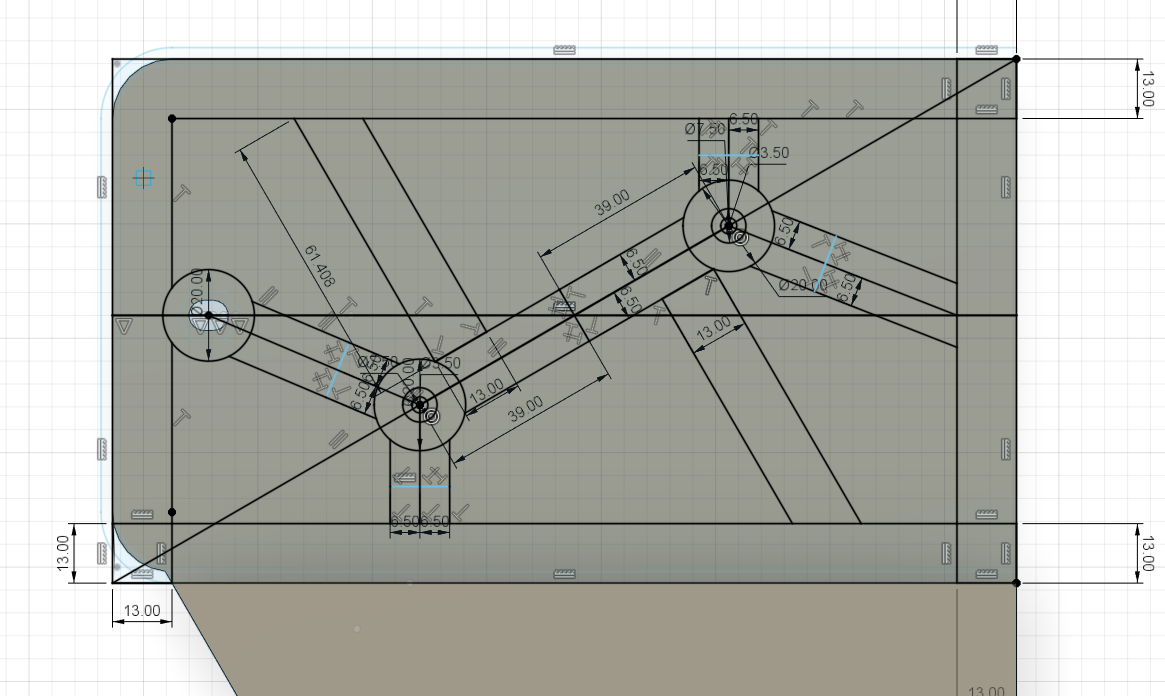Pick the vertical 13.00 dimension at the bottom-left corner
The height and width of the screenshot is (696, 1165).
coord(63,553)
